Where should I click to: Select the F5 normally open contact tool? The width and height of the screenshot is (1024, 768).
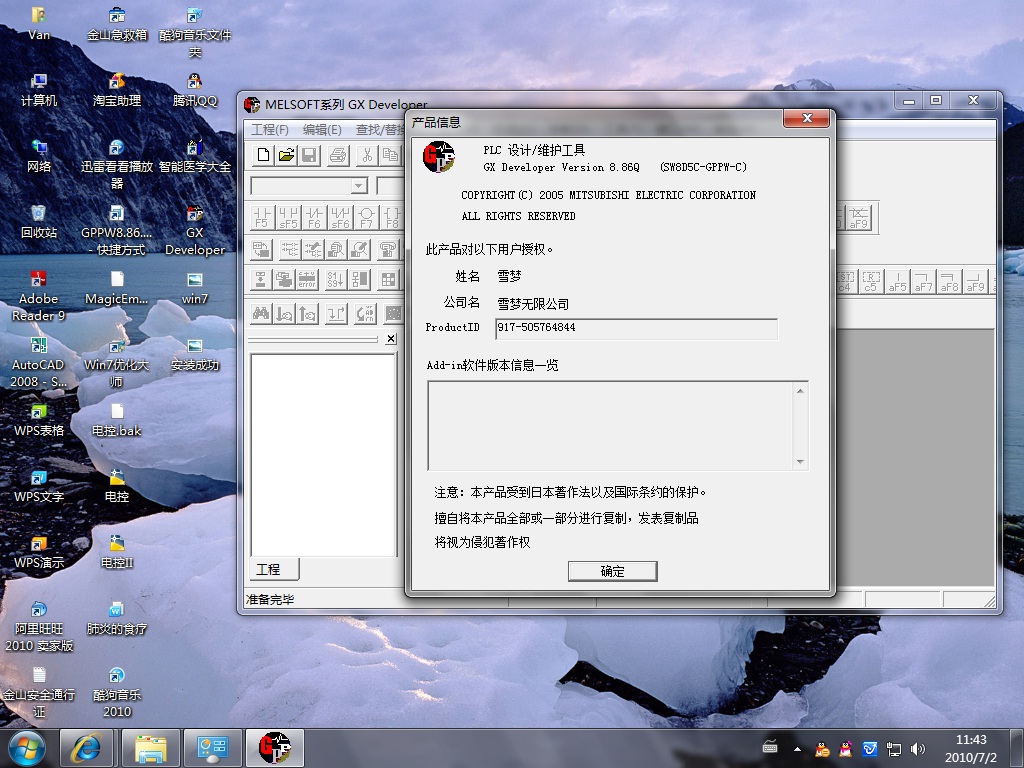(262, 218)
